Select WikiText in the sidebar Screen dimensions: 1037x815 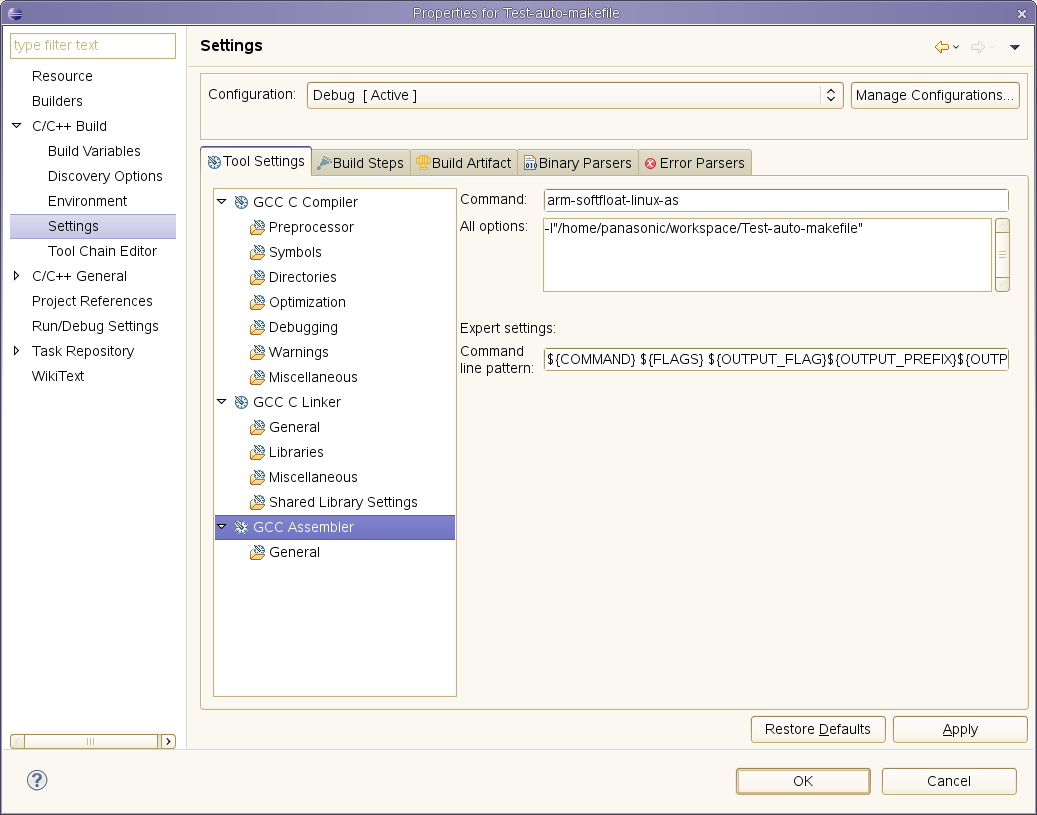58,376
